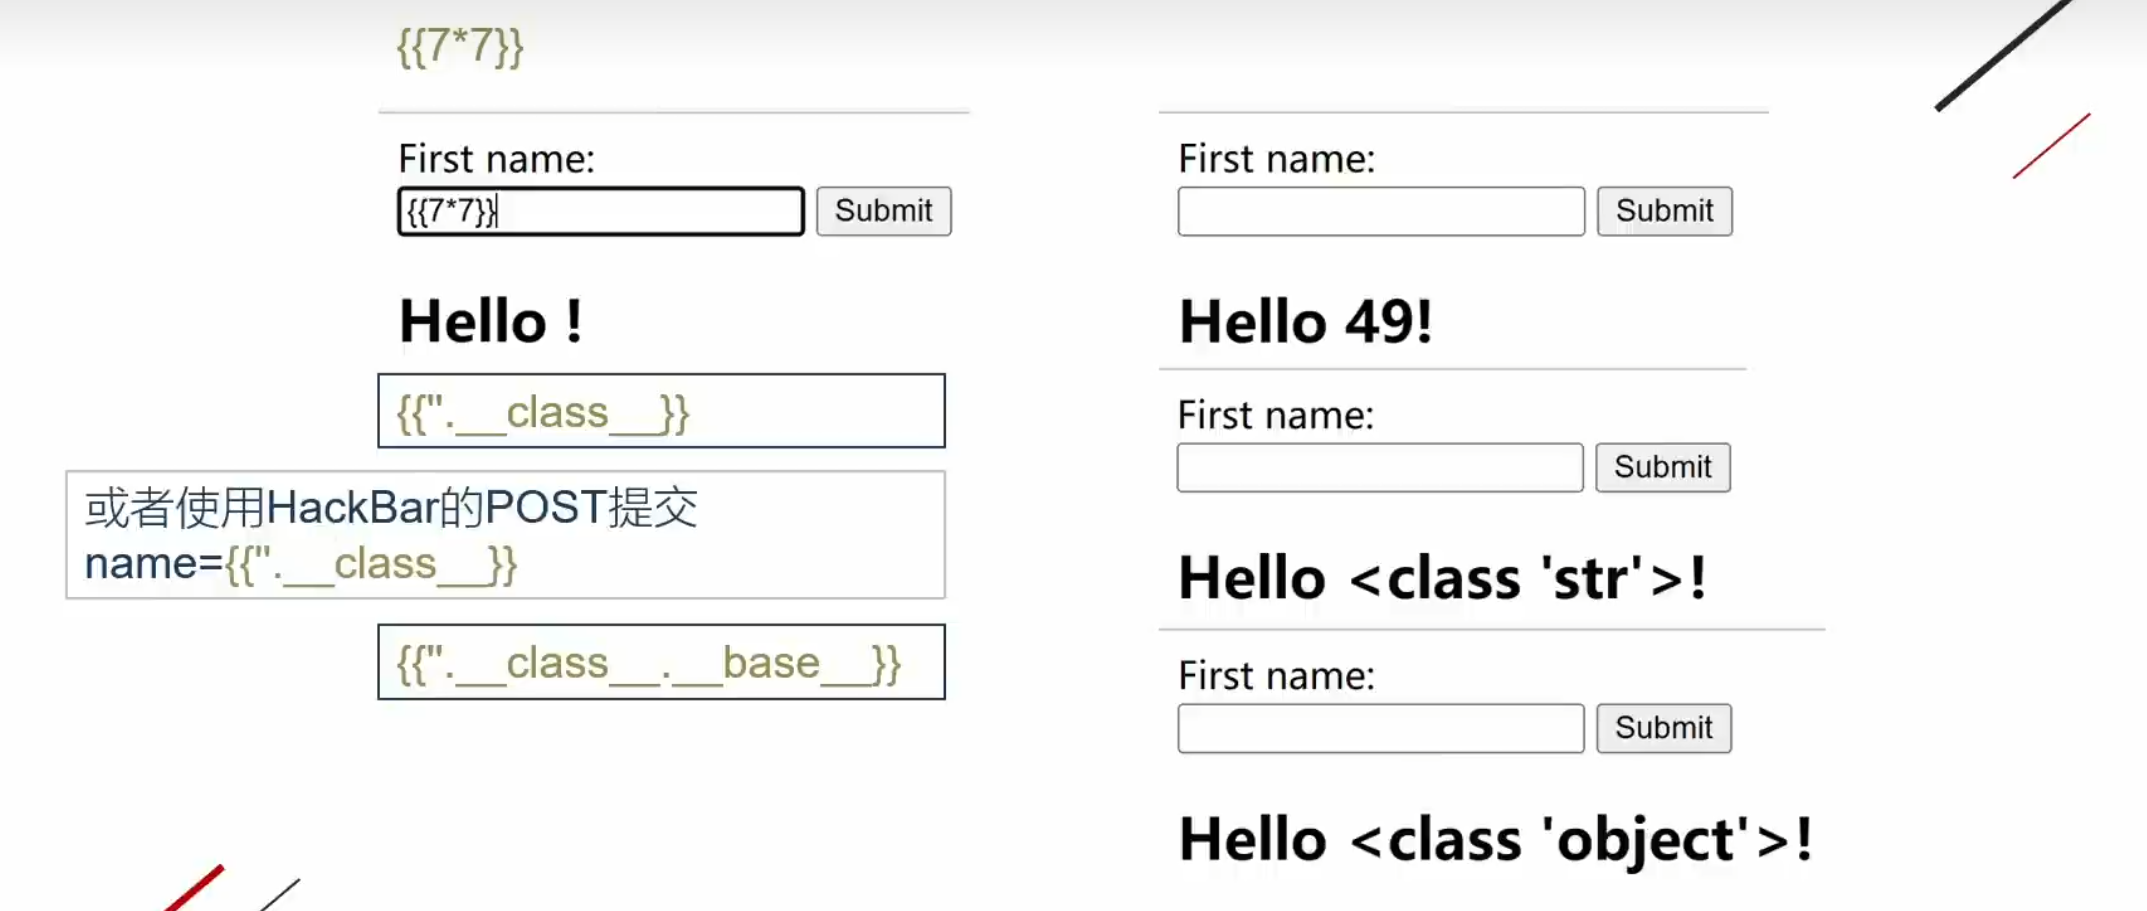Click the olive {{7*7}} text at top
Image resolution: width=2147 pixels, height=911 pixels.
(460, 46)
